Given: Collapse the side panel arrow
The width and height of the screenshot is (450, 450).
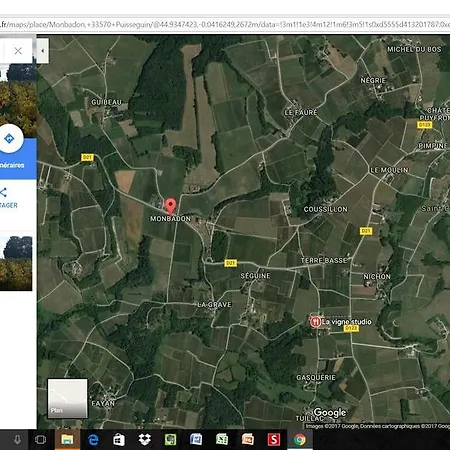Looking at the screenshot, I should coord(42,51).
